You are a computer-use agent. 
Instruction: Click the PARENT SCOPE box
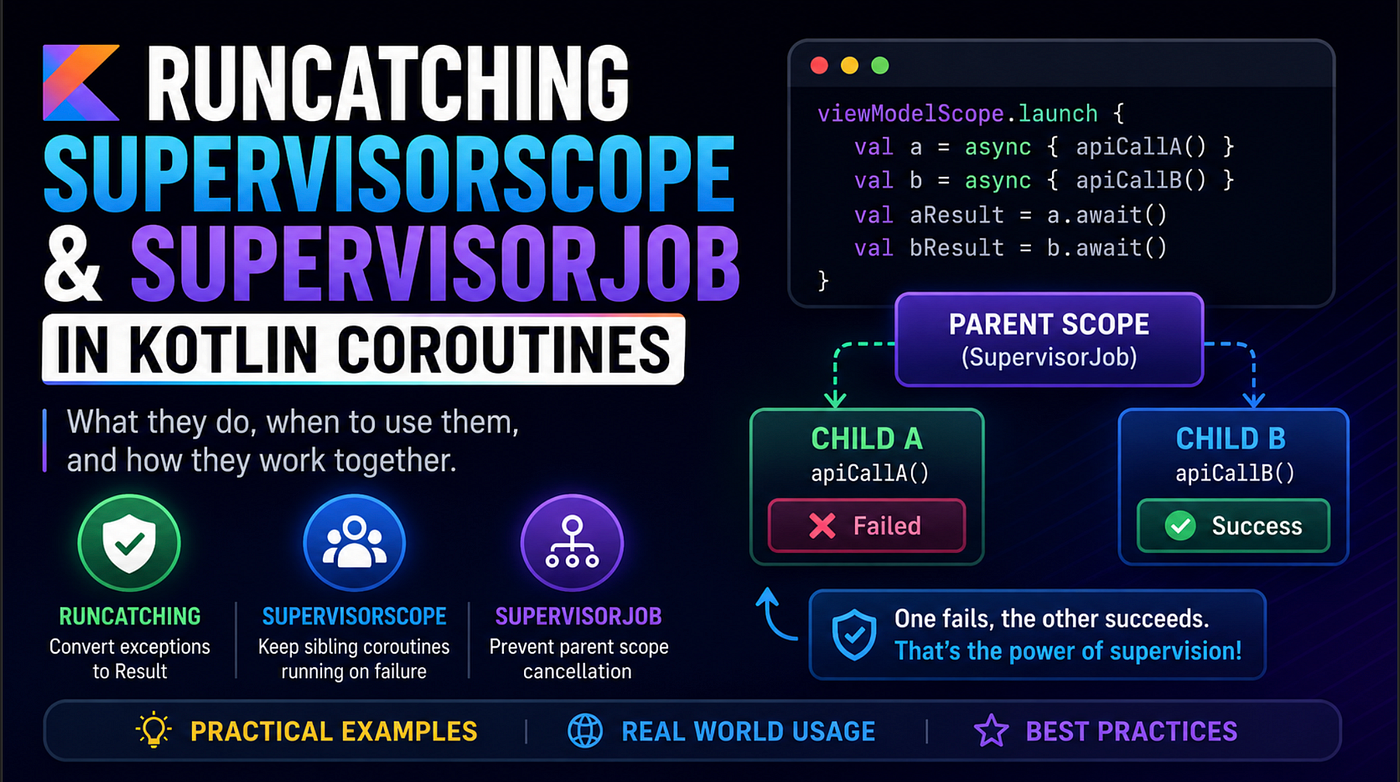click(x=1049, y=340)
